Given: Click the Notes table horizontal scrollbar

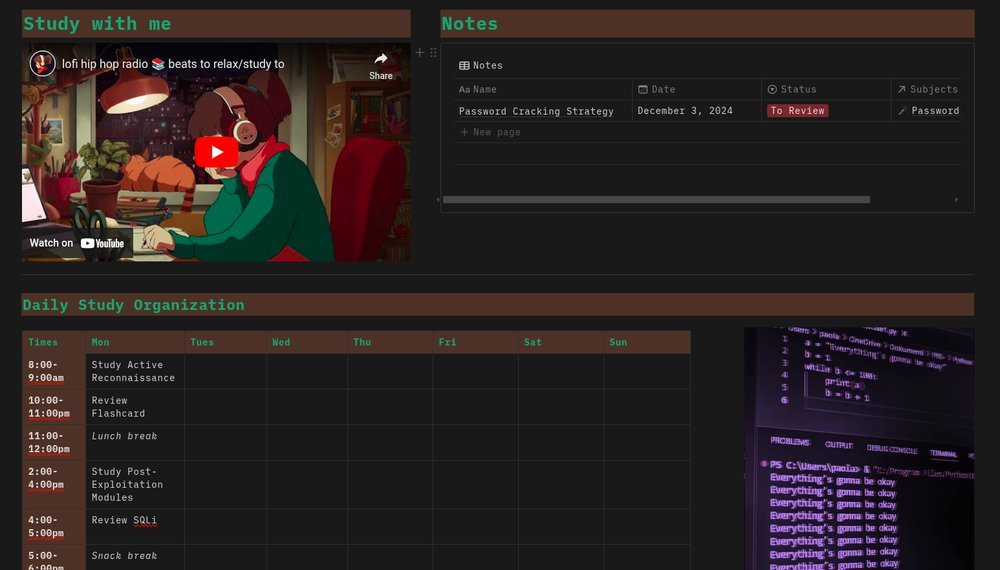Looking at the screenshot, I should pyautogui.click(x=656, y=200).
